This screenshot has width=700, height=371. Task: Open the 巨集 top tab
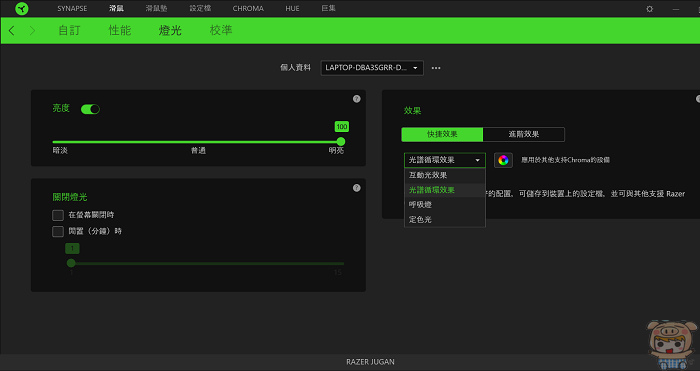(329, 8)
